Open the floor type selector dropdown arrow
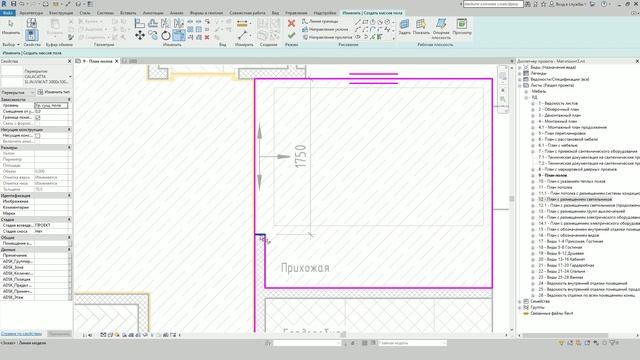 (70, 76)
